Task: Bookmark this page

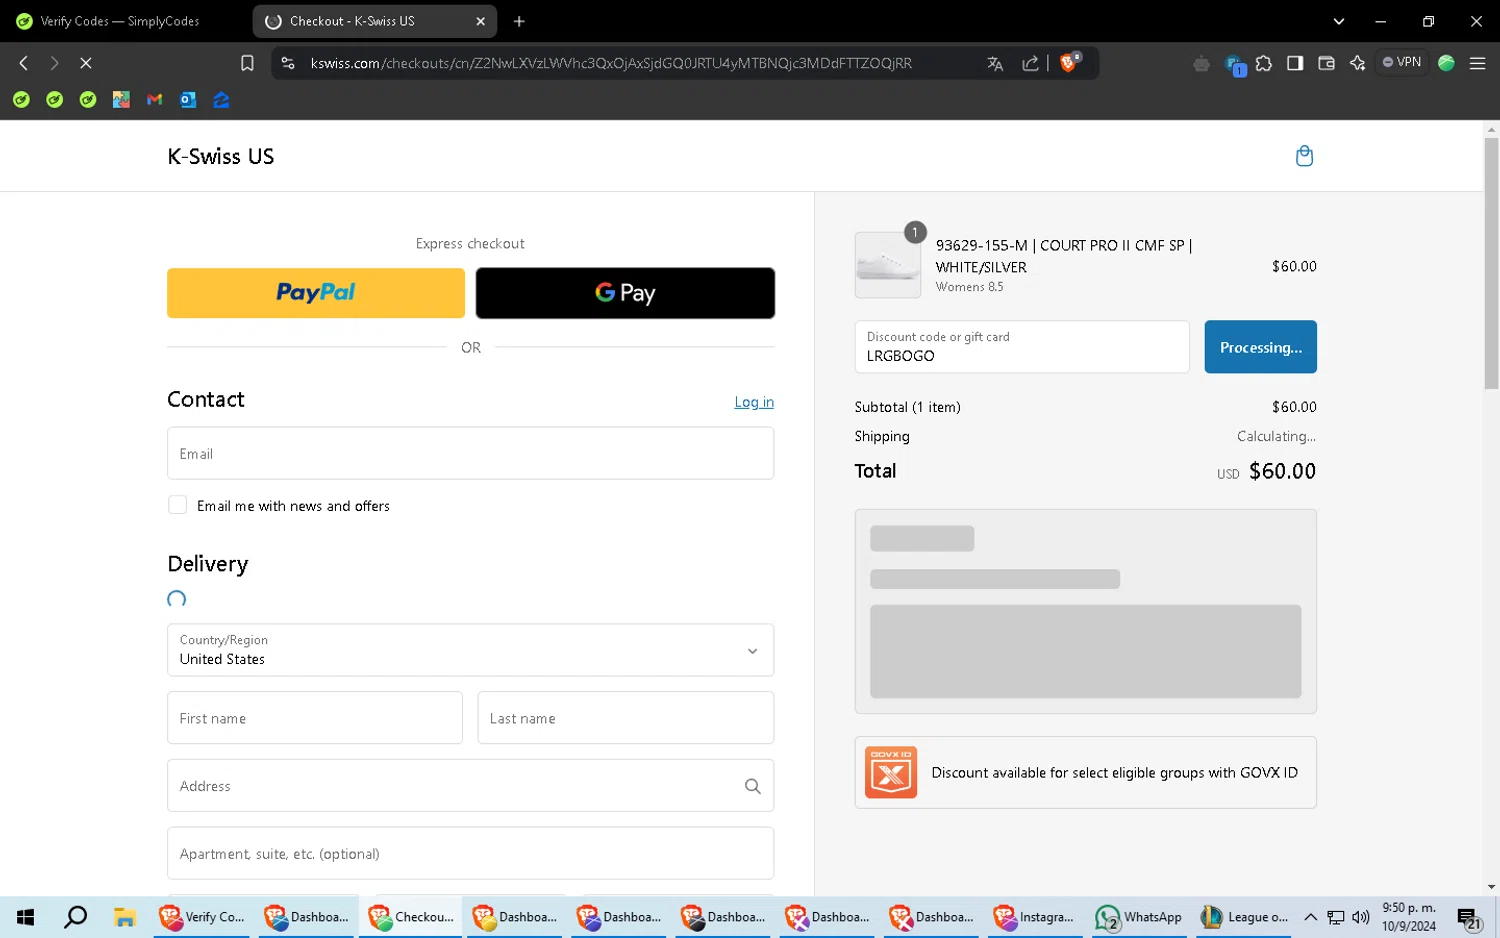Action: (x=247, y=63)
